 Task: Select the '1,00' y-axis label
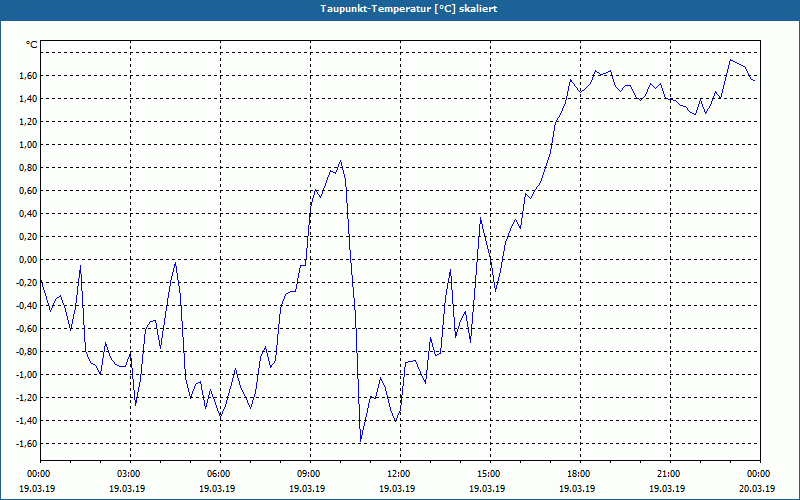click(29, 144)
